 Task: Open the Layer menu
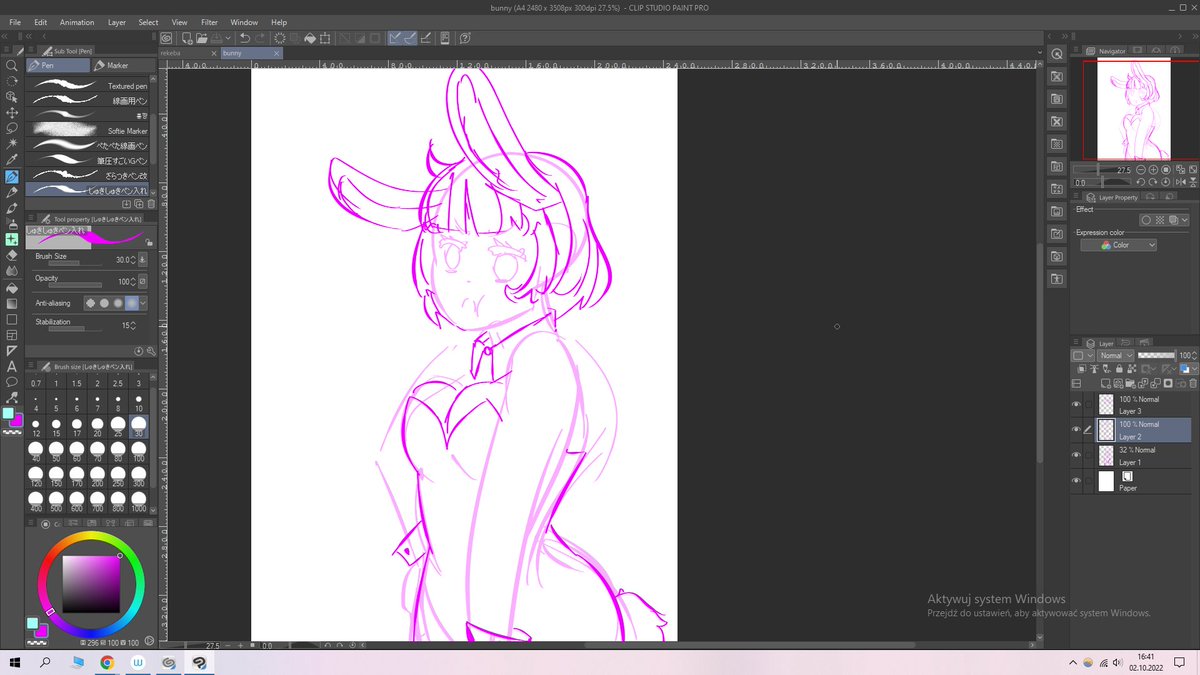tap(117, 22)
